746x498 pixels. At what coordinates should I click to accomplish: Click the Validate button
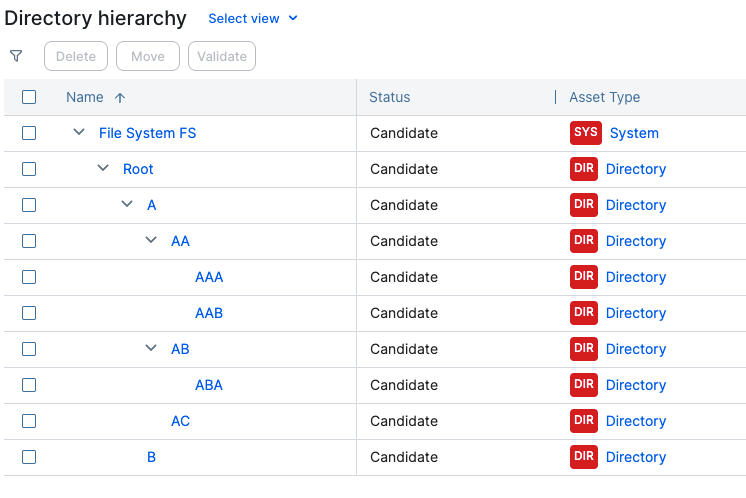(x=222, y=56)
